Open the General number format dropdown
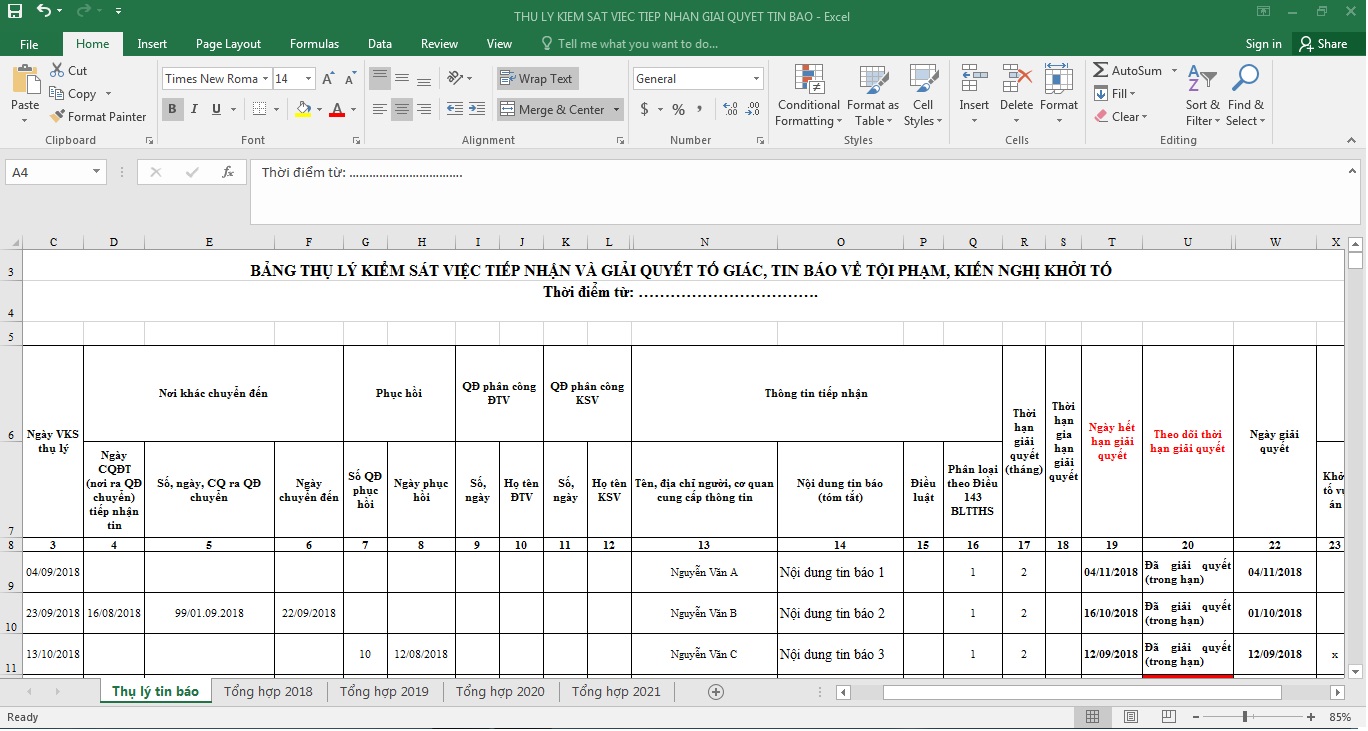This screenshot has height=731, width=1368. point(756,79)
